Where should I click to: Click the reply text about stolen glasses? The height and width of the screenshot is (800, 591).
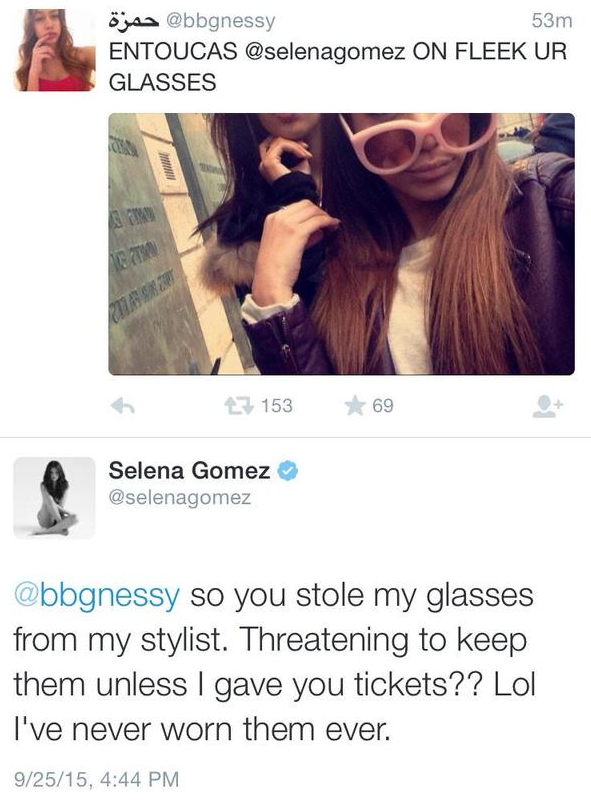[275, 662]
